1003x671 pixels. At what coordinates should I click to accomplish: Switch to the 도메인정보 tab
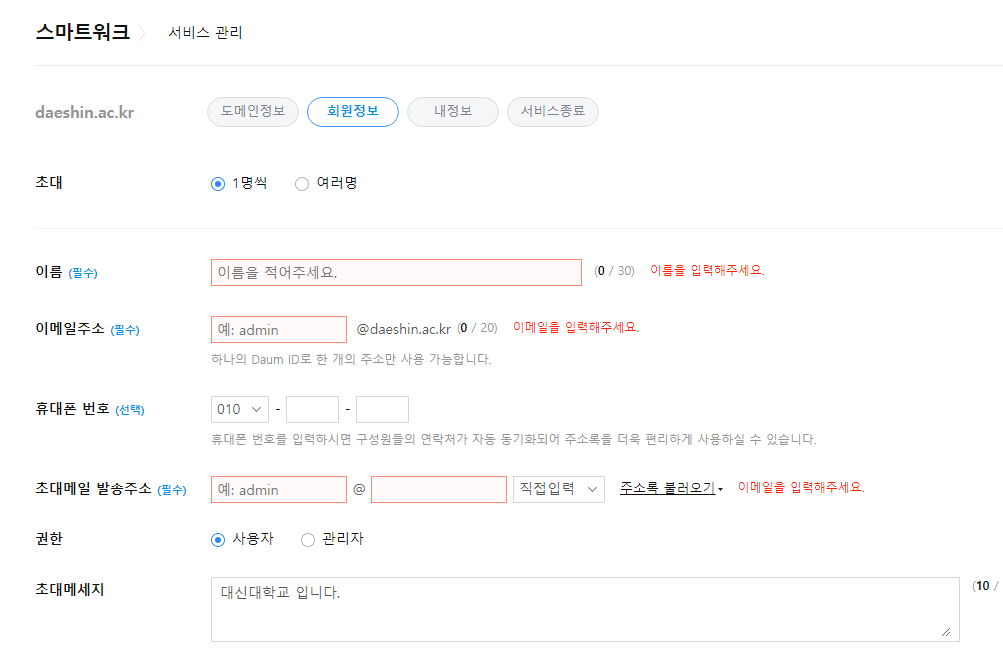(253, 112)
